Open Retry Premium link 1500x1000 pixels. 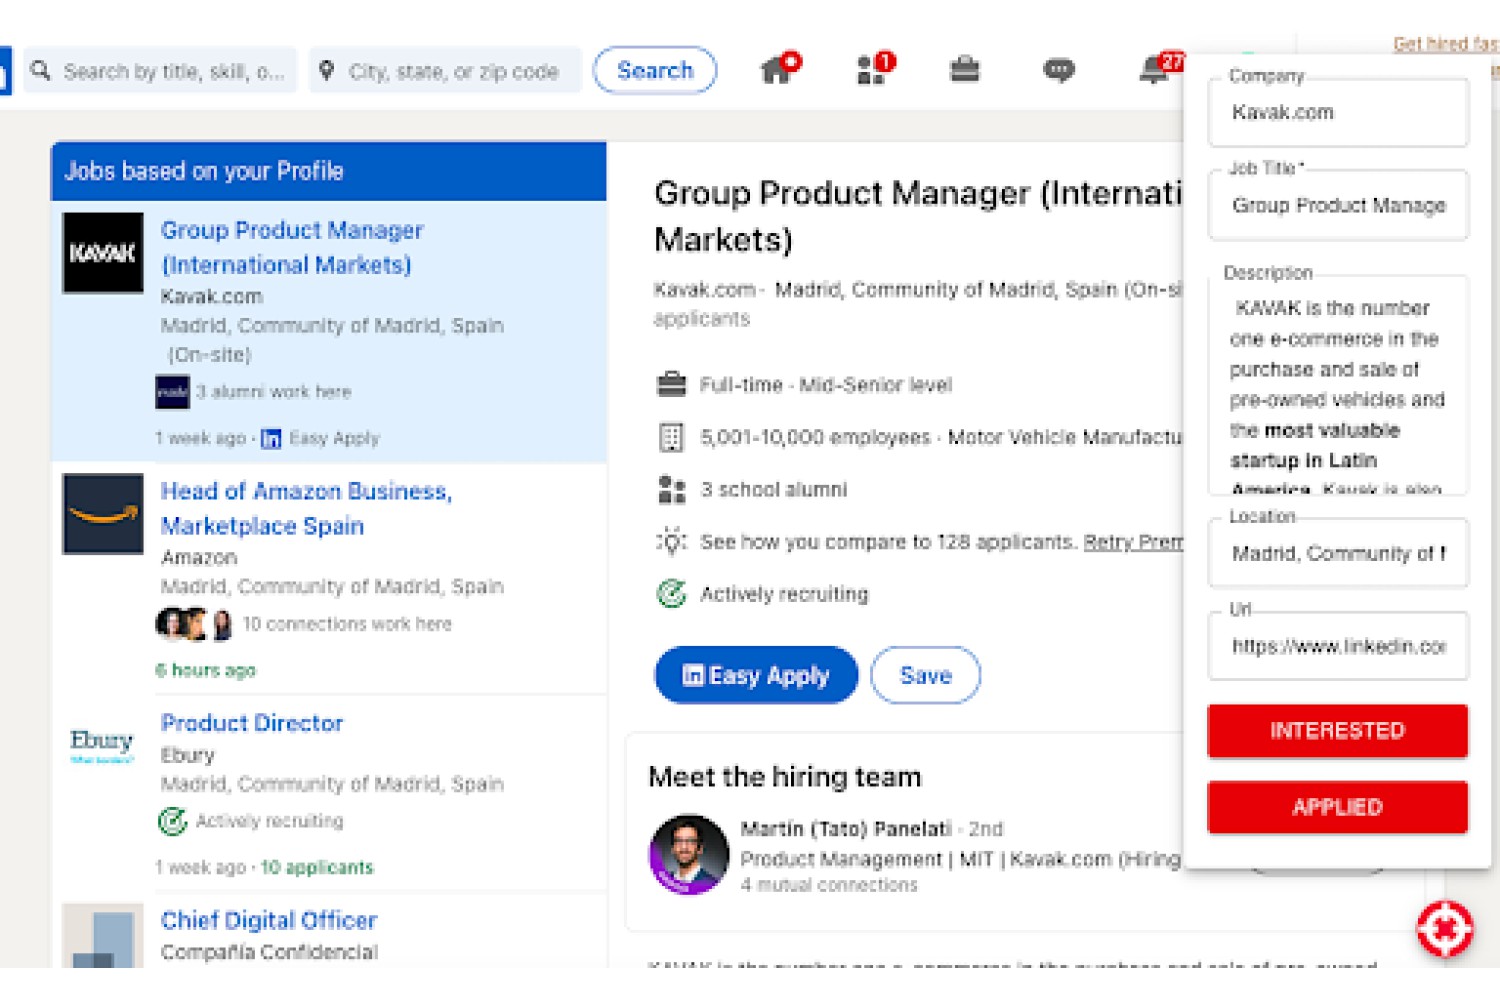pyautogui.click(x=1133, y=542)
